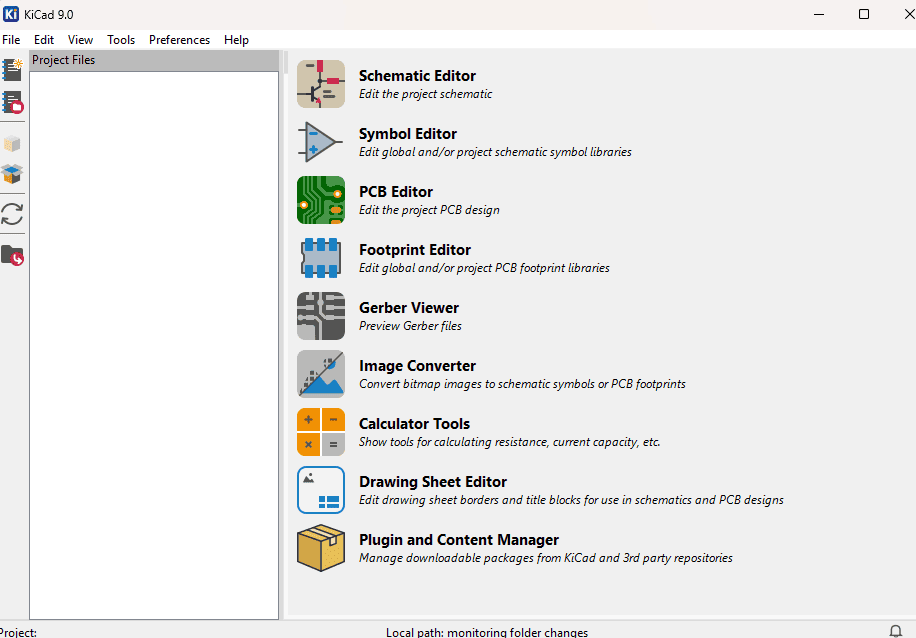
Task: Launch the Footprint Editor chip icon
Action: pyautogui.click(x=321, y=258)
